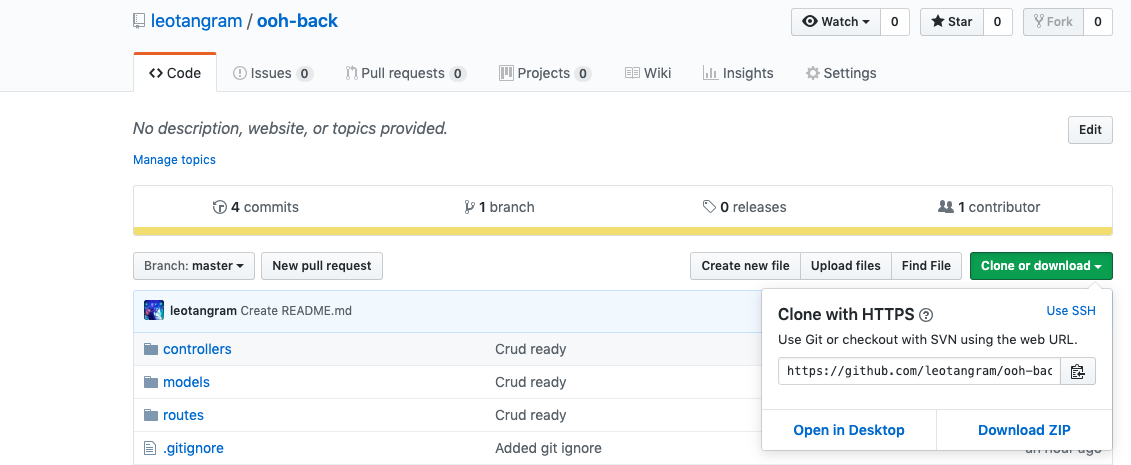Click Create new file button
1131x465 pixels.
click(x=745, y=266)
